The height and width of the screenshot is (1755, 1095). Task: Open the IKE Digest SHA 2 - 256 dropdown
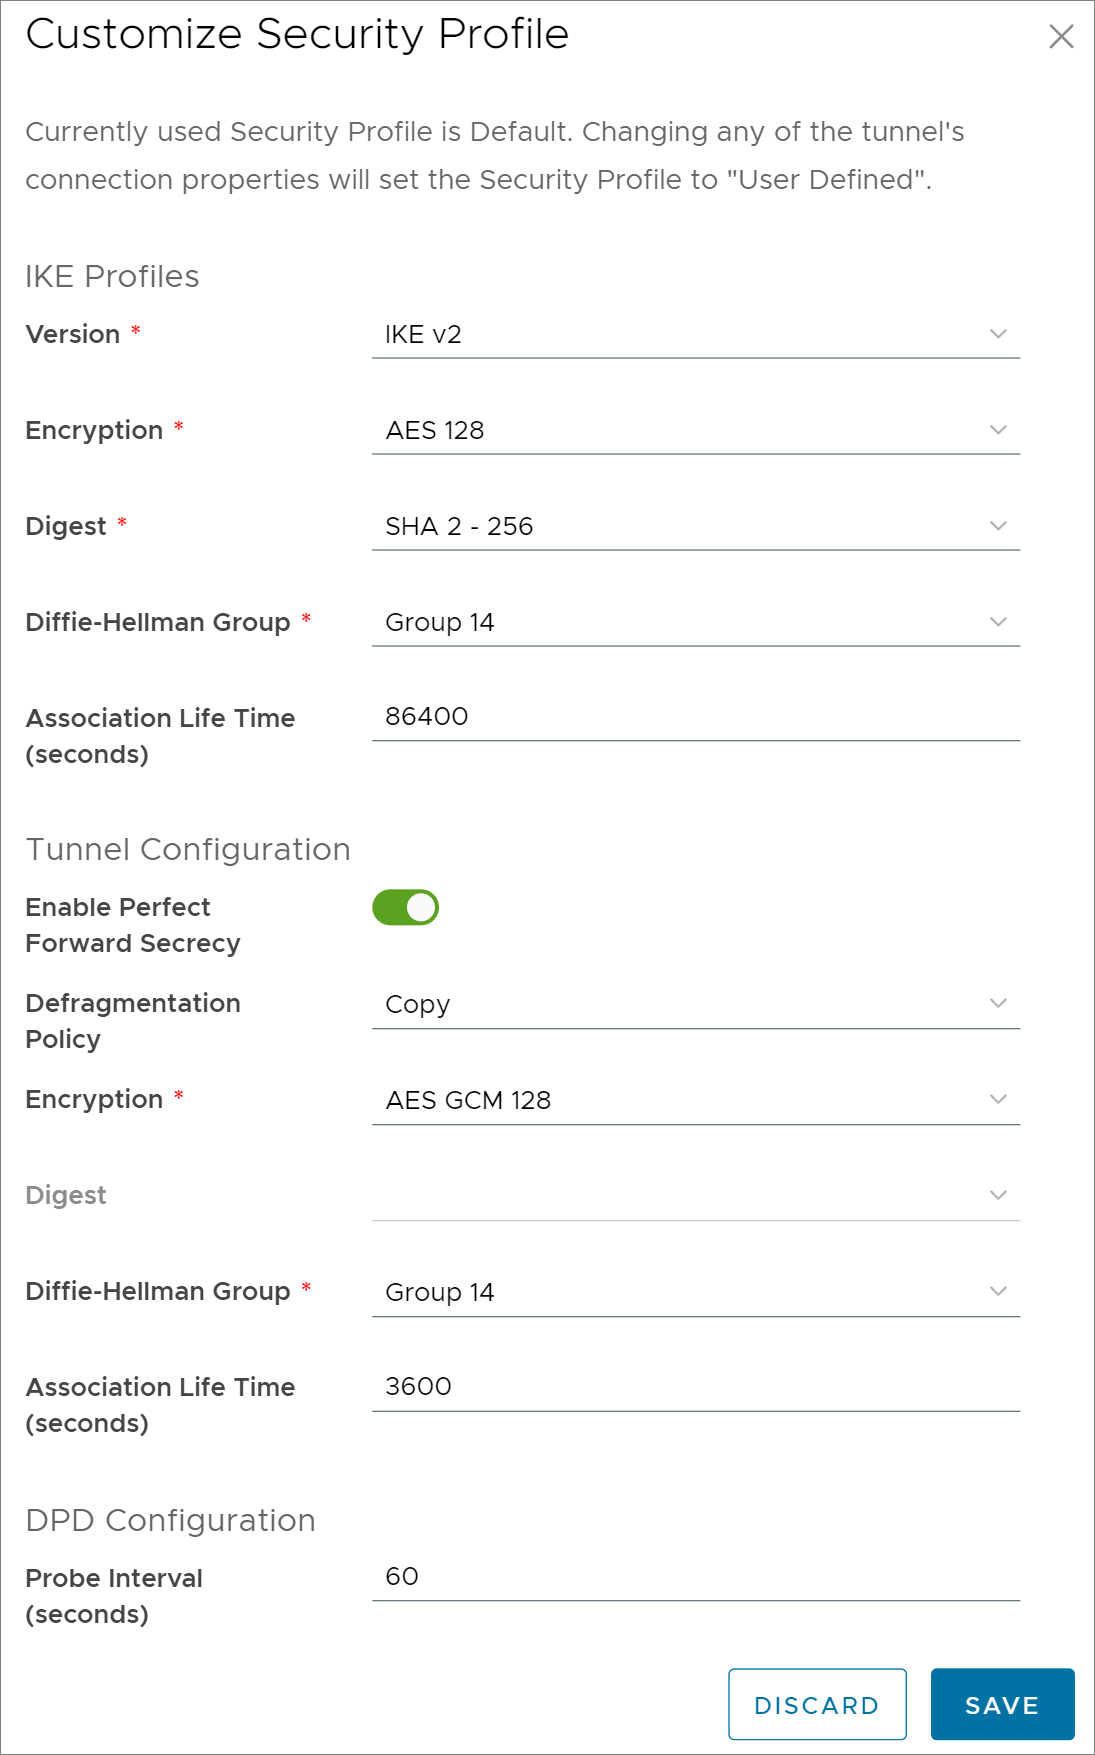(x=696, y=526)
